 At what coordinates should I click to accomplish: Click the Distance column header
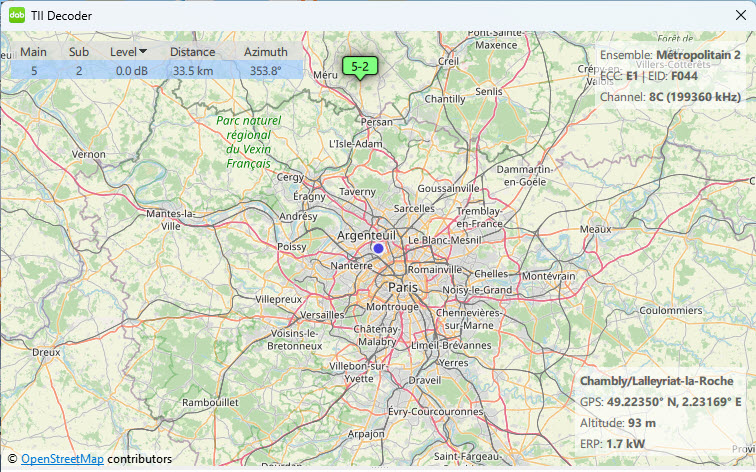point(192,52)
